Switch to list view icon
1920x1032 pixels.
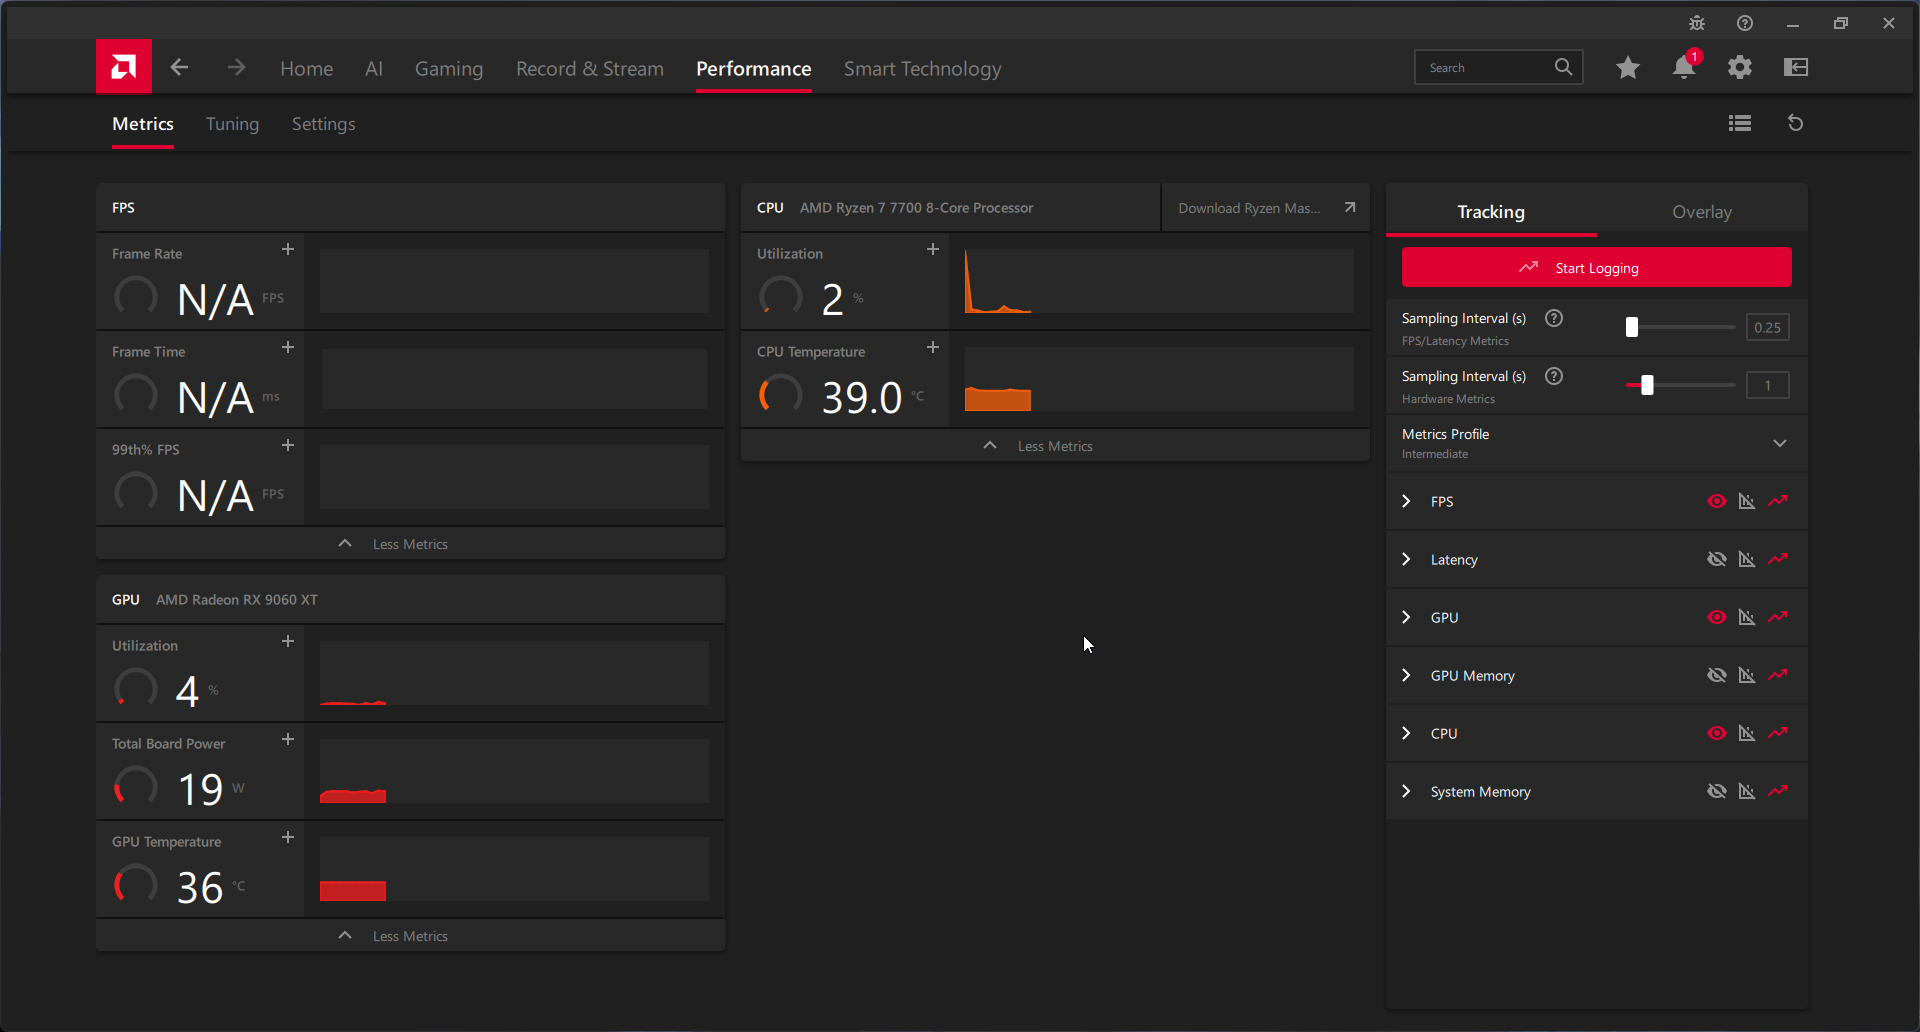pos(1740,123)
